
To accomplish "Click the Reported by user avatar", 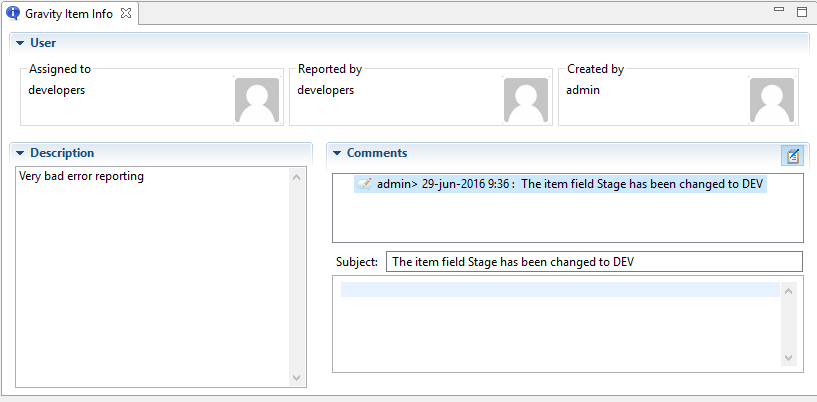I will click(x=526, y=100).
